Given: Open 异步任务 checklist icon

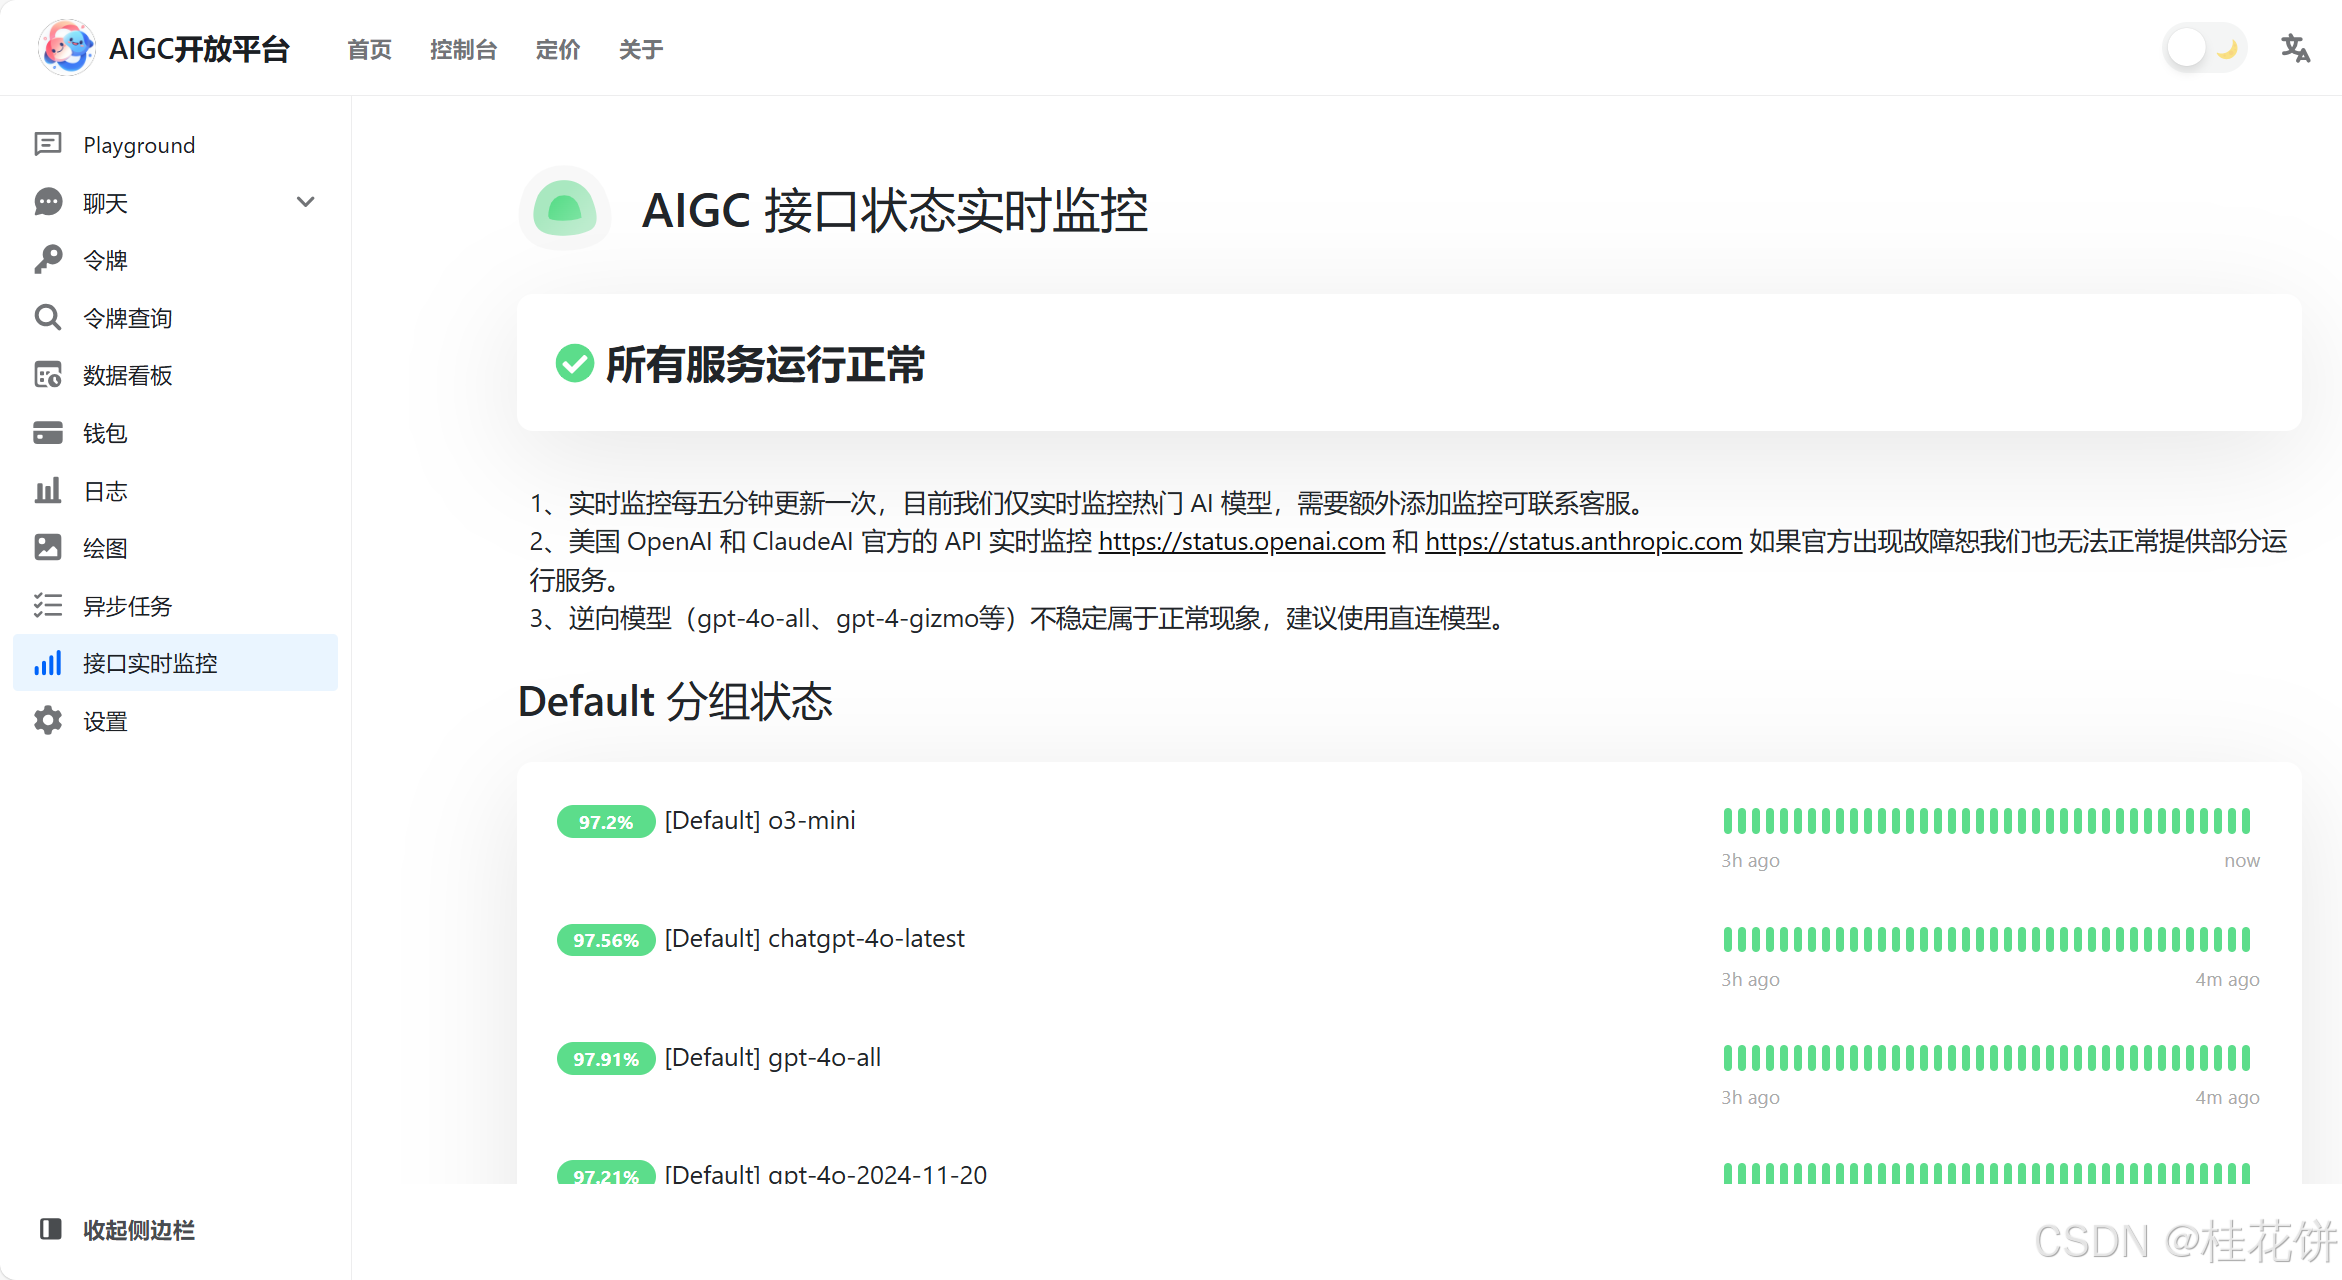Looking at the screenshot, I should tap(47, 606).
